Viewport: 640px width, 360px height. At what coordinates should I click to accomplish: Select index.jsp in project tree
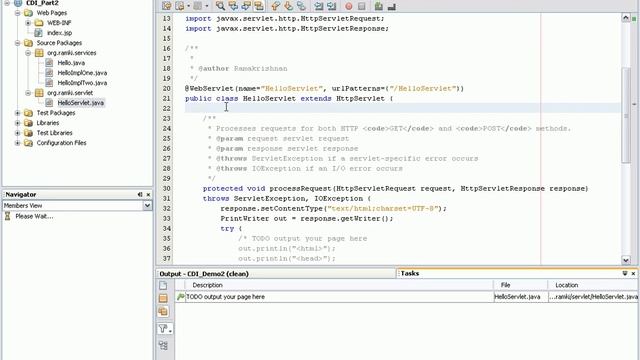pos(59,33)
